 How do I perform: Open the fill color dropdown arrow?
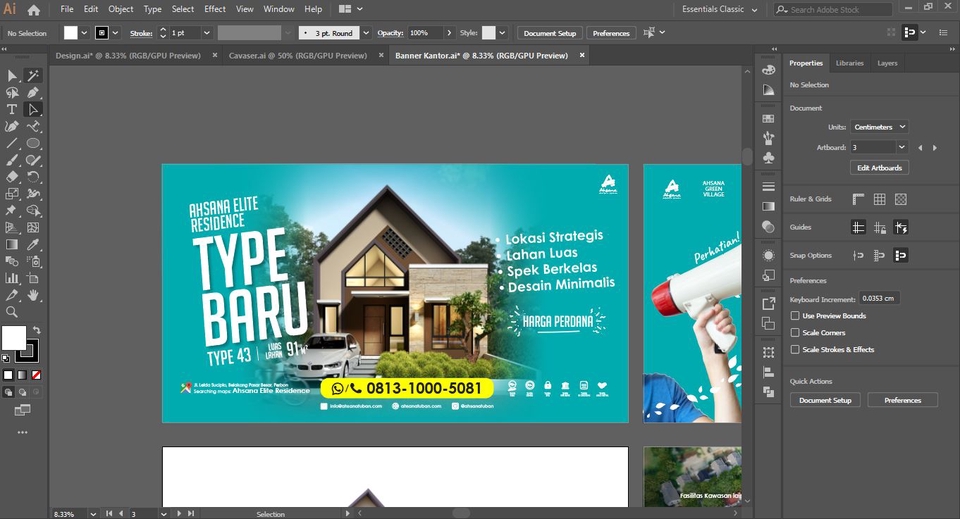point(84,33)
